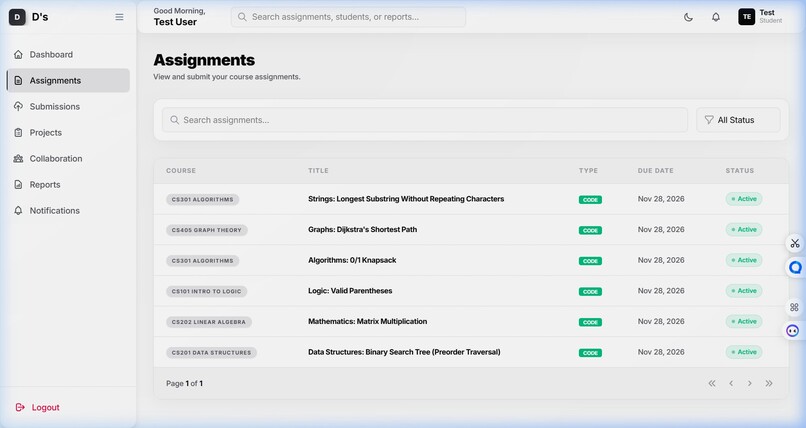Open Strings: Longest Substring Without Repeating Characters

406,199
